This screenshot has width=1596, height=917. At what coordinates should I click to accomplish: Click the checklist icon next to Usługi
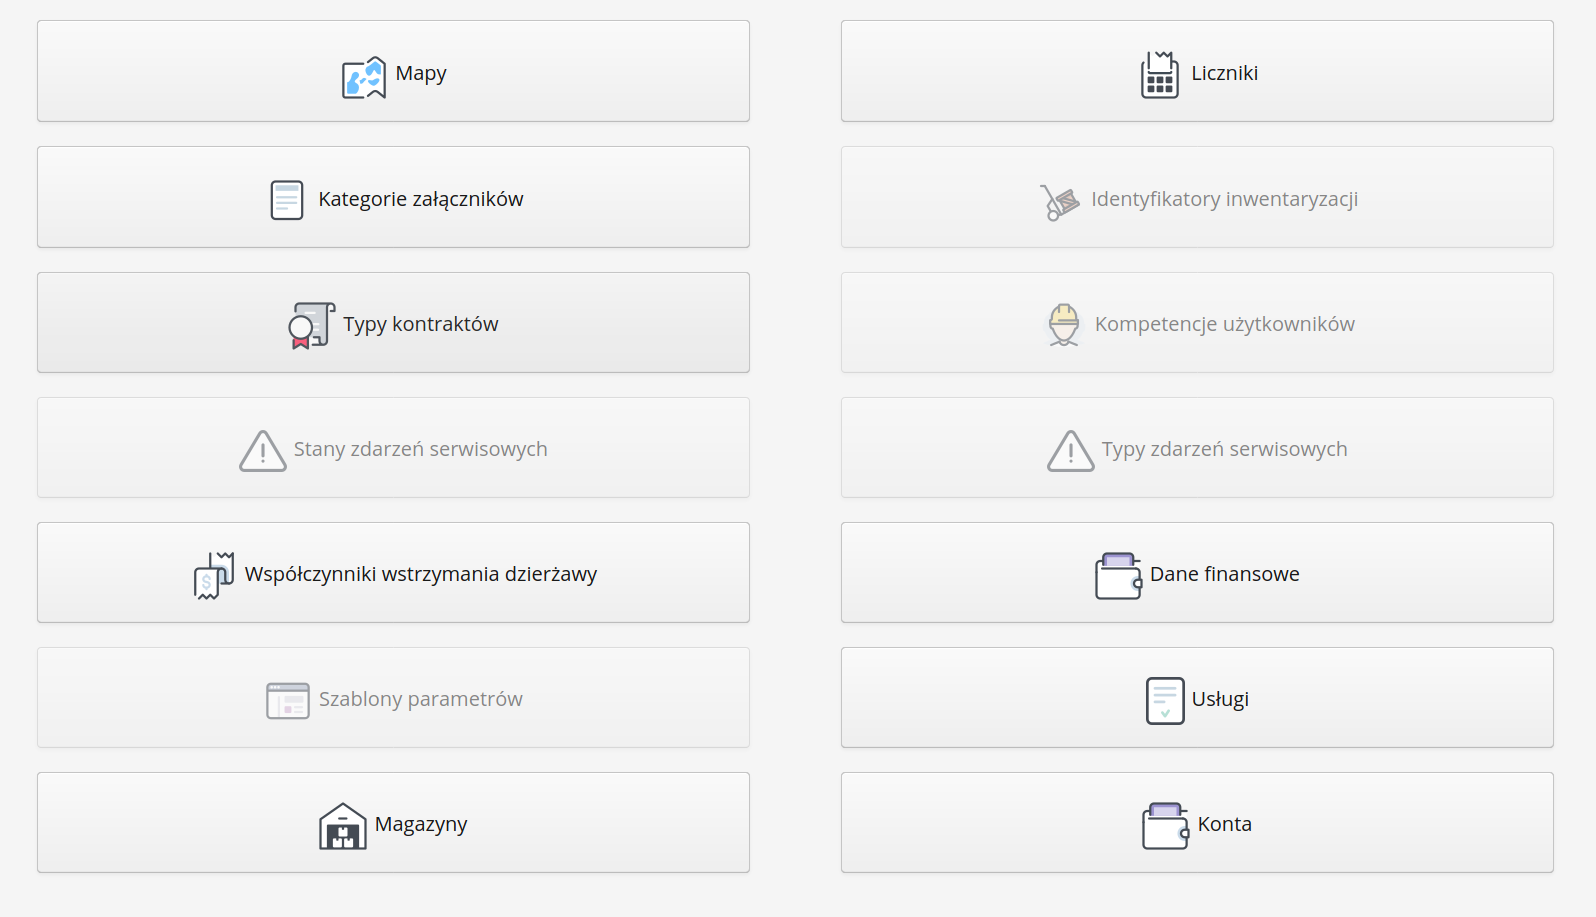(1164, 700)
